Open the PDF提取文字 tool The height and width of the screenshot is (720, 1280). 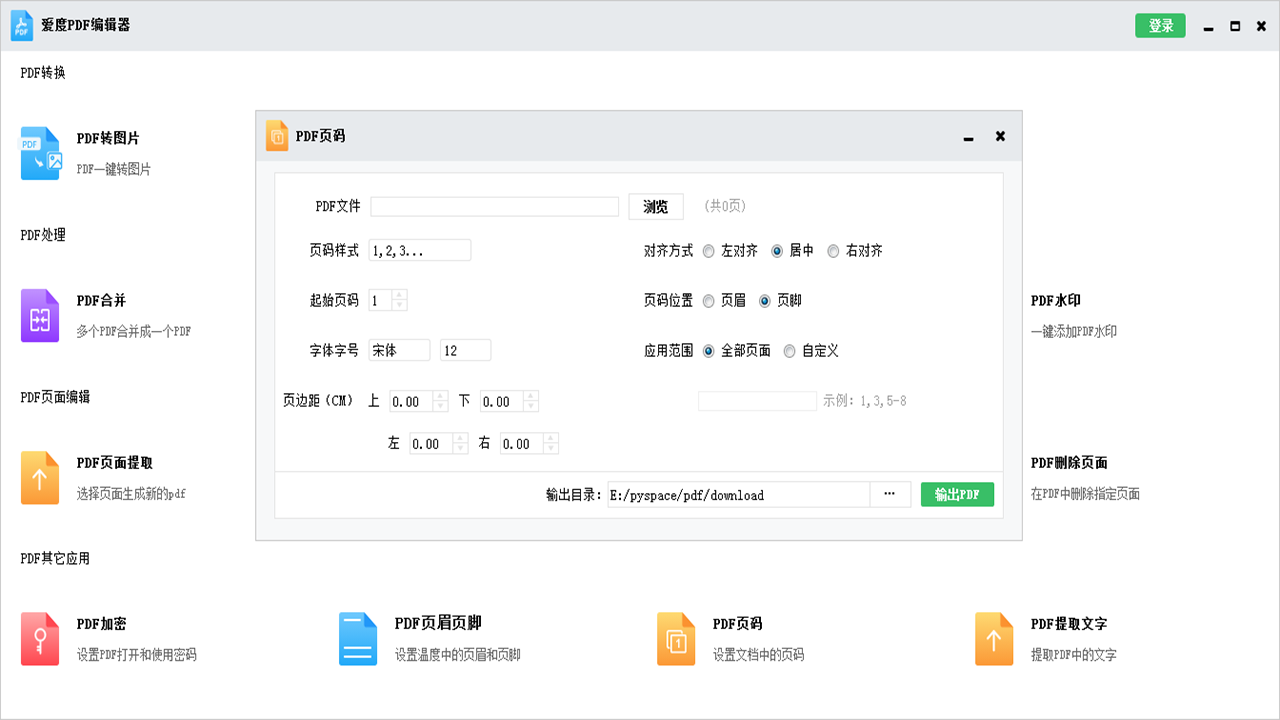[x=994, y=637]
